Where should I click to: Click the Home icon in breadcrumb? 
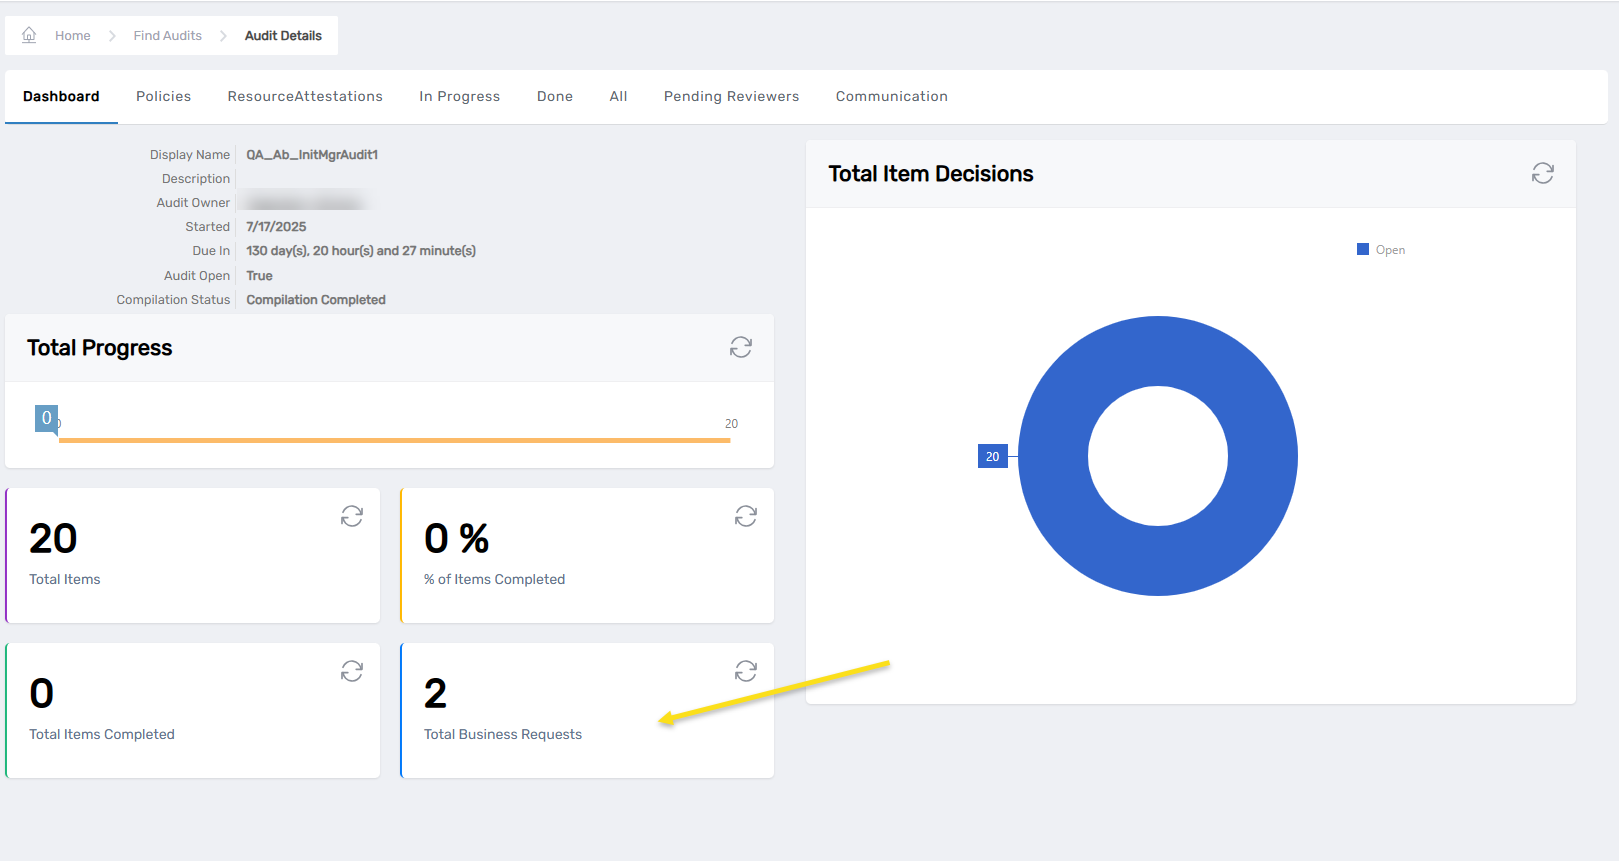(29, 35)
